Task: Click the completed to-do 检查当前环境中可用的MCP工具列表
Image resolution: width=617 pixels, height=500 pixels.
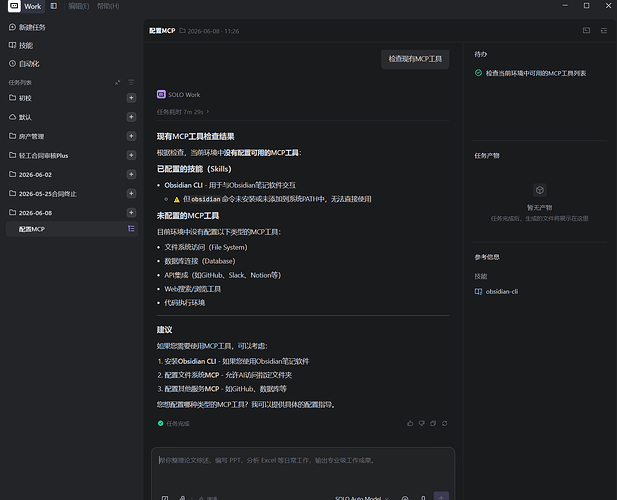Action: coord(530,73)
